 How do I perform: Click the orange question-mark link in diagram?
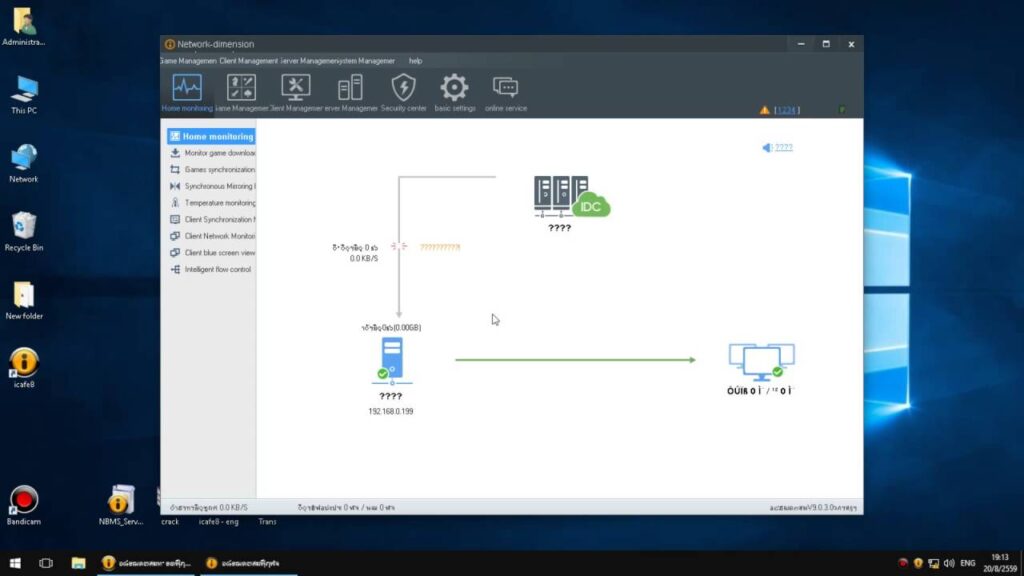click(x=440, y=248)
